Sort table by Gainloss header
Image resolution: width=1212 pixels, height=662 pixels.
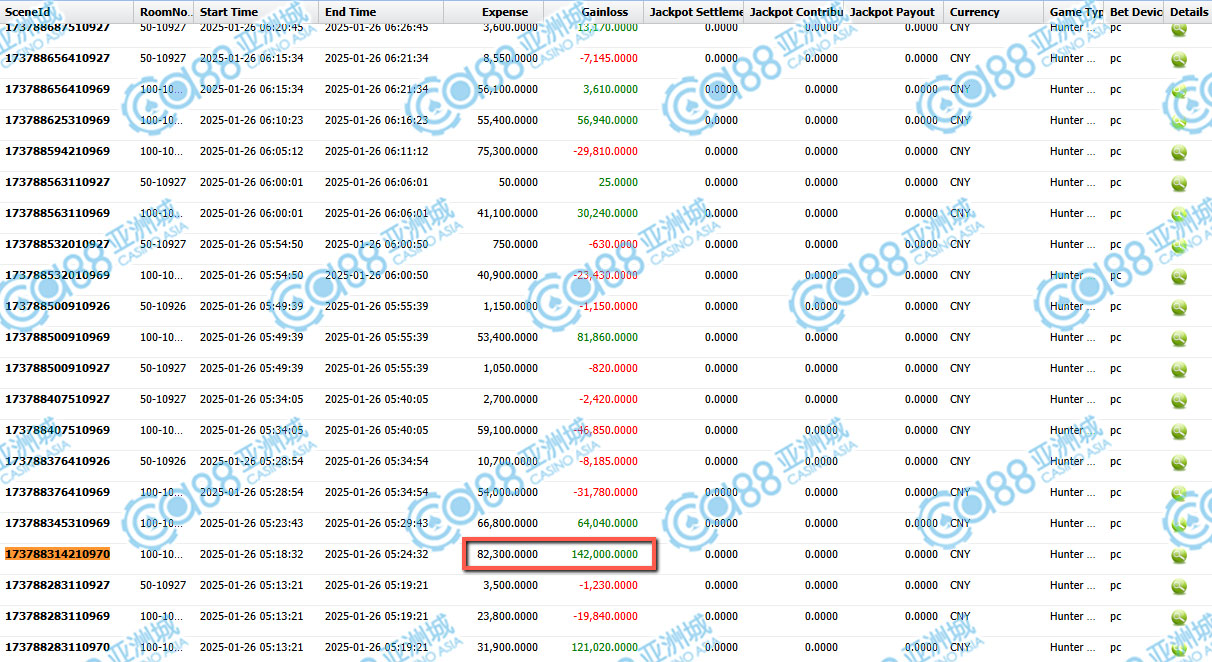point(594,12)
